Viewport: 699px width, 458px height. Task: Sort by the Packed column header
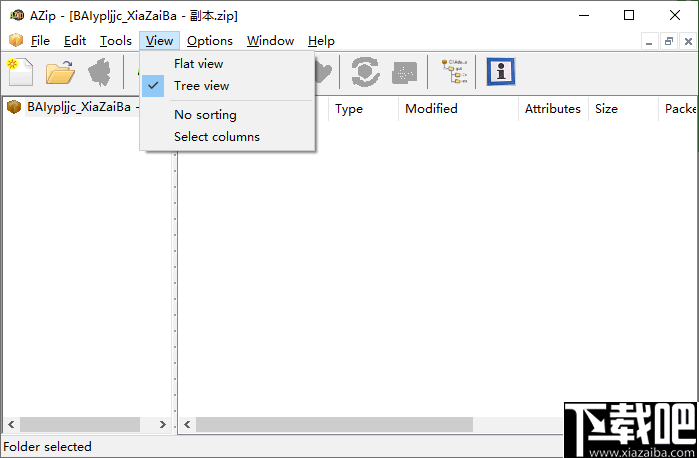pyautogui.click(x=678, y=109)
